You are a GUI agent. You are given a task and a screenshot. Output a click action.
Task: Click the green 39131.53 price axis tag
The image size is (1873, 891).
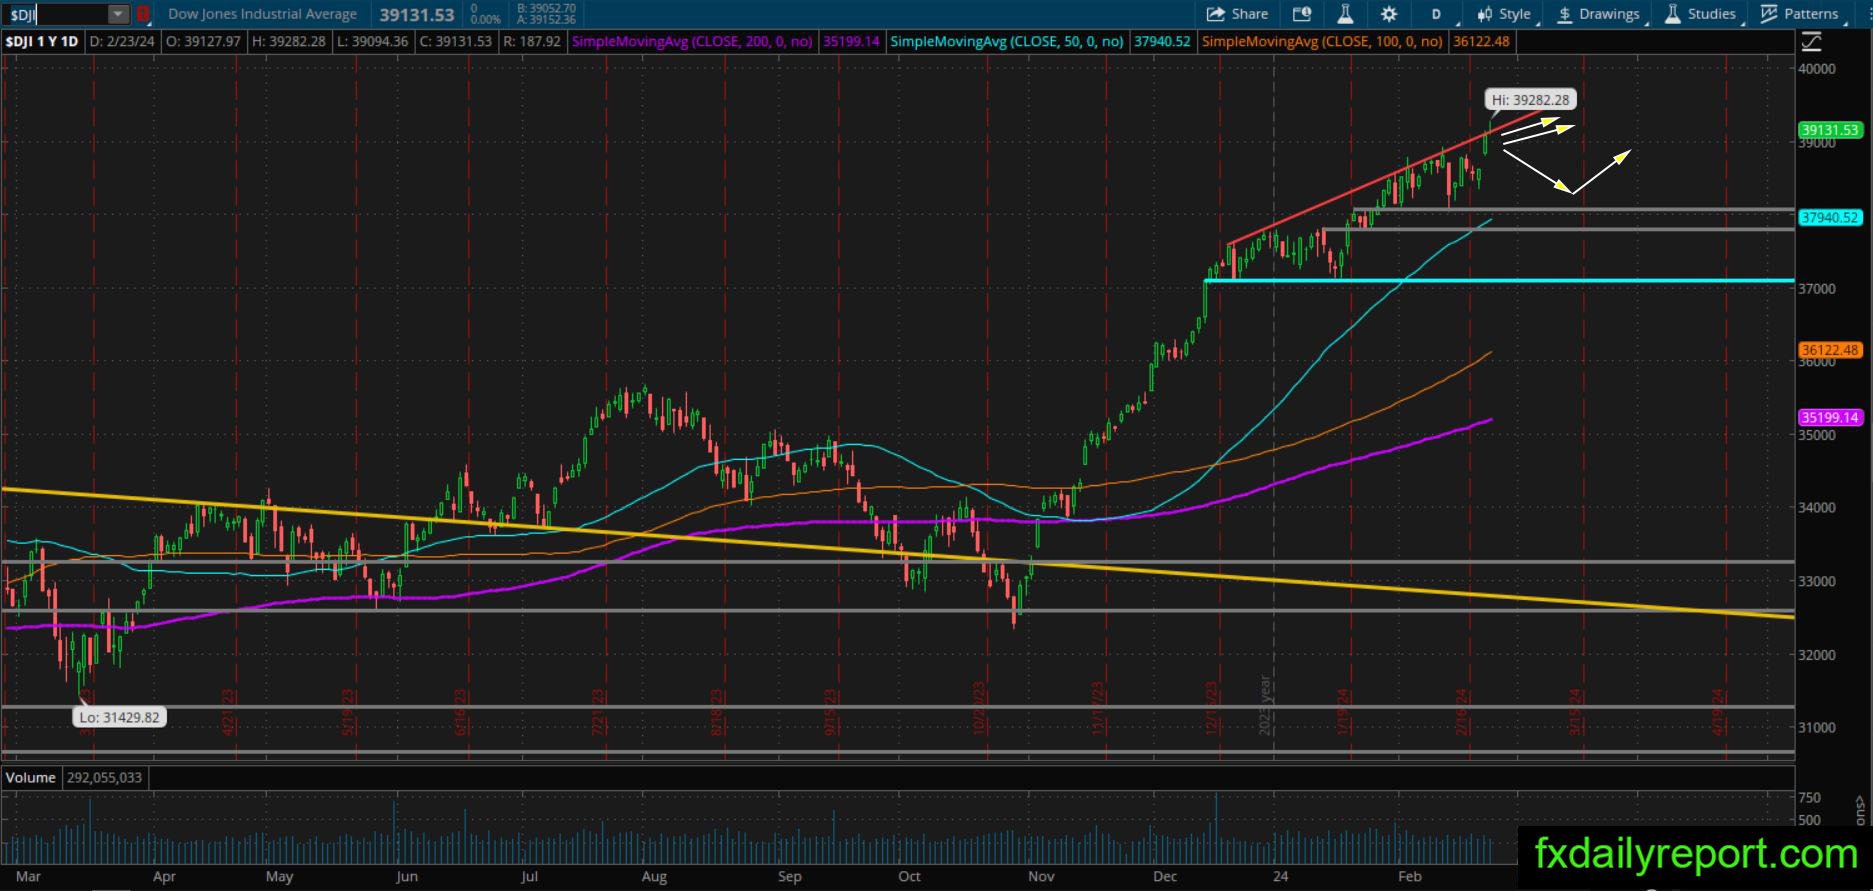[1829, 130]
